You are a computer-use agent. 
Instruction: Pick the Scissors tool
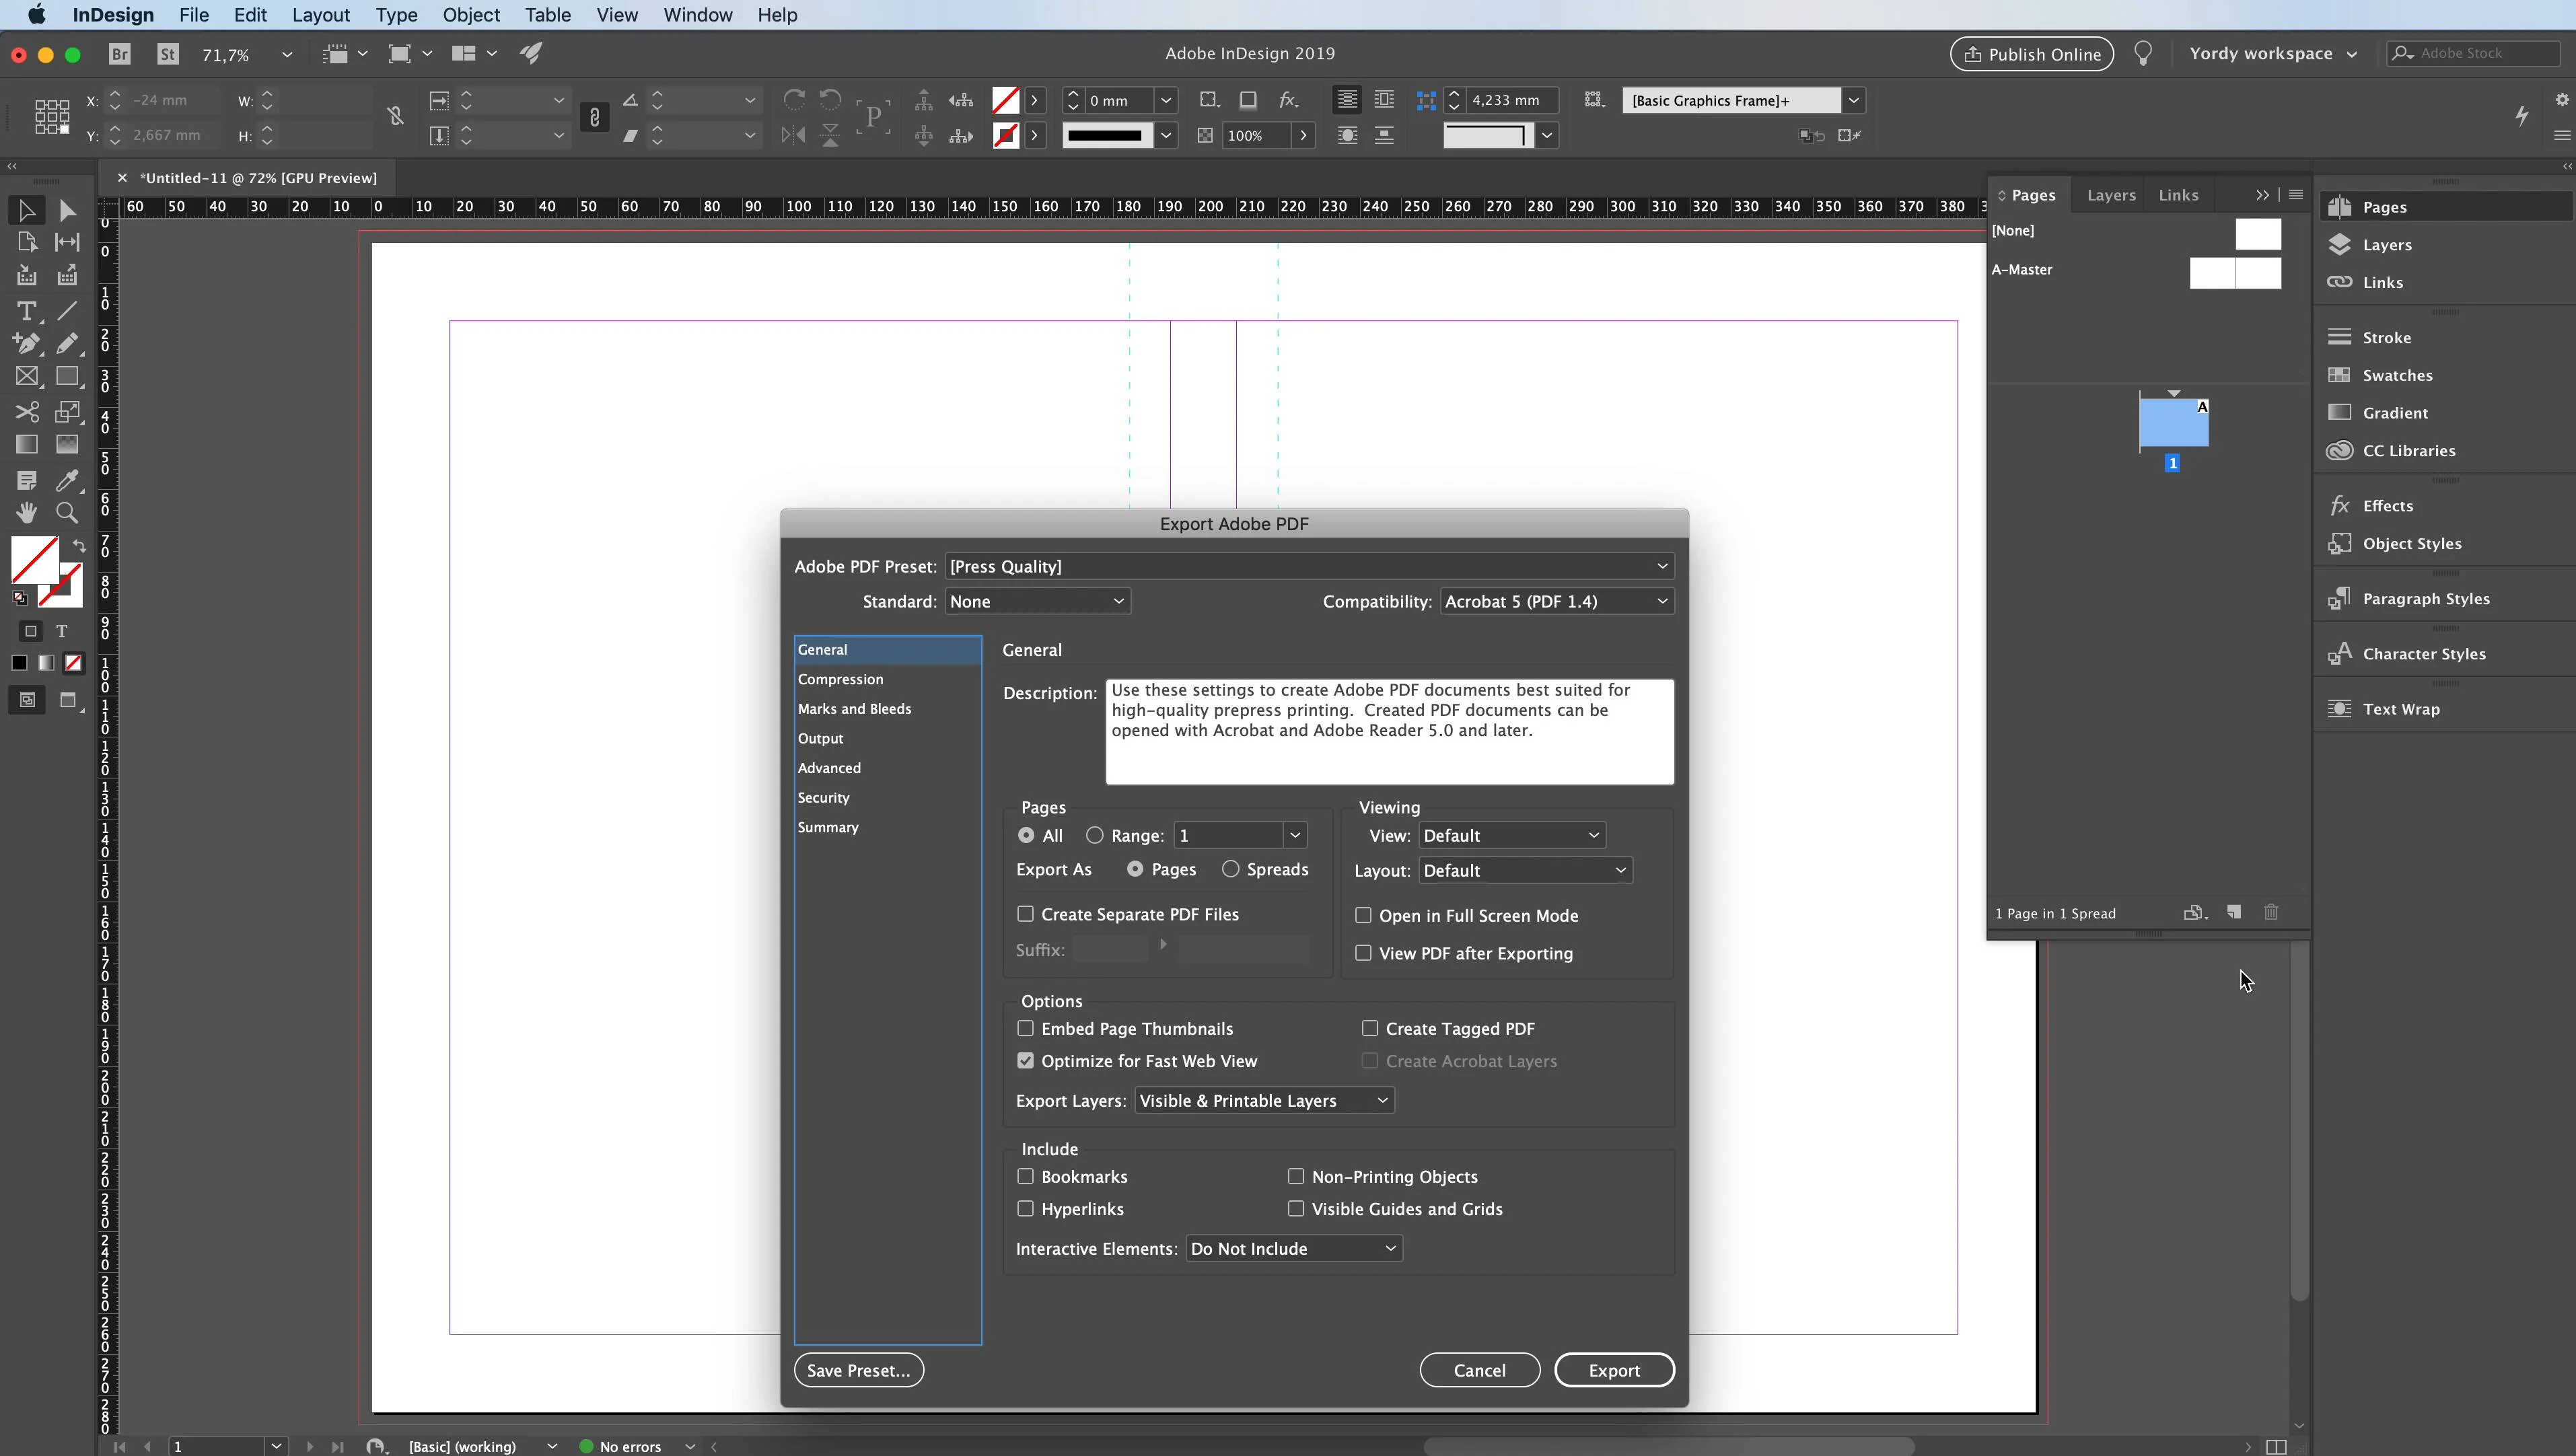27,412
